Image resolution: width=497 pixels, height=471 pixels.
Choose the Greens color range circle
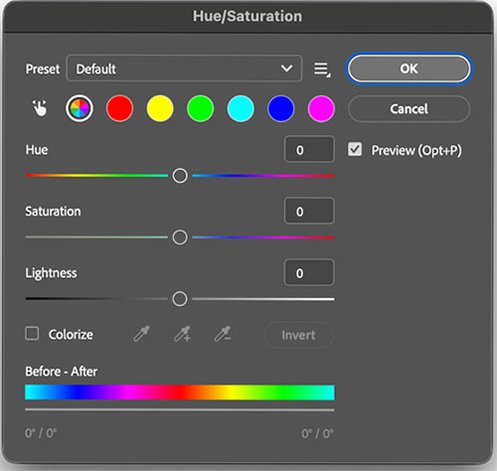tap(200, 108)
